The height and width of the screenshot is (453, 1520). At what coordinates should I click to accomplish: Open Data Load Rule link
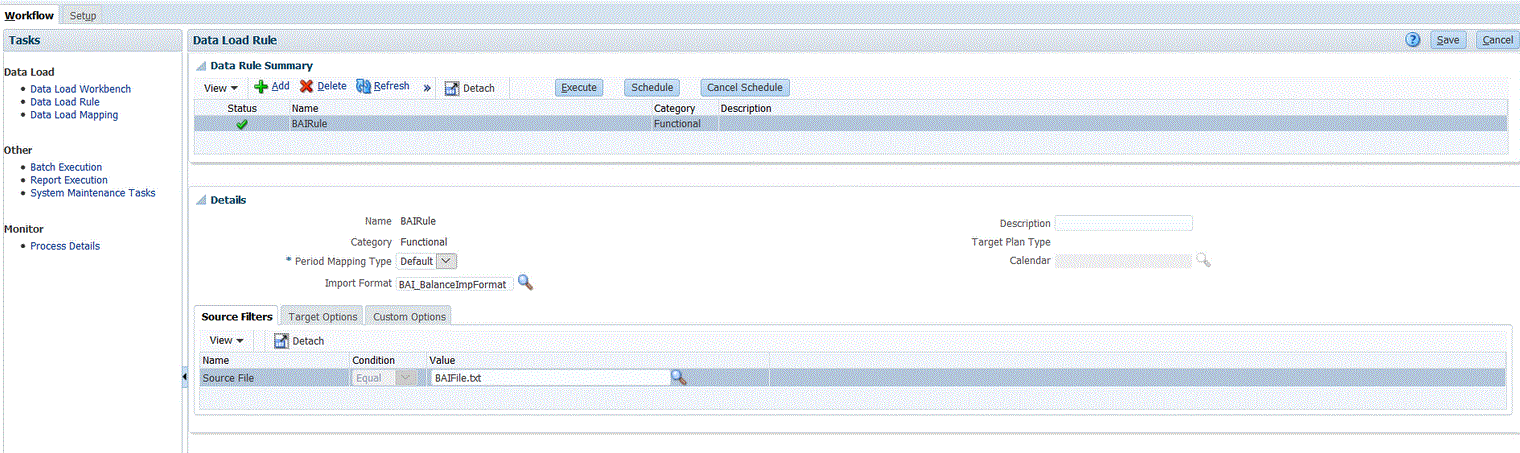65,102
